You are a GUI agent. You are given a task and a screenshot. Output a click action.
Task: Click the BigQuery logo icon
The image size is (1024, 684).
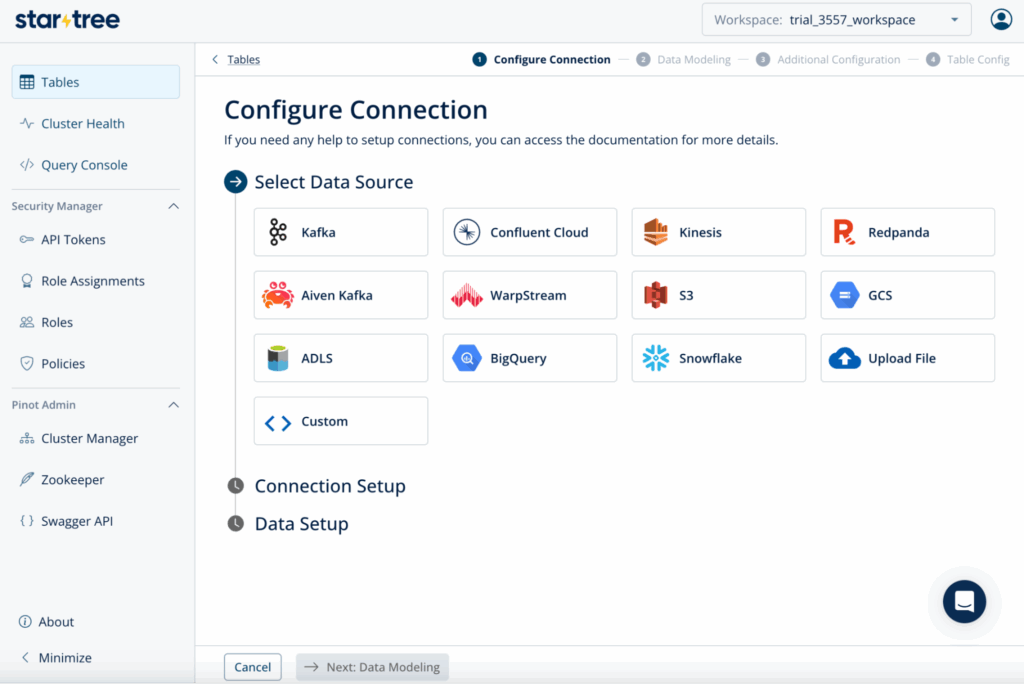[467, 358]
